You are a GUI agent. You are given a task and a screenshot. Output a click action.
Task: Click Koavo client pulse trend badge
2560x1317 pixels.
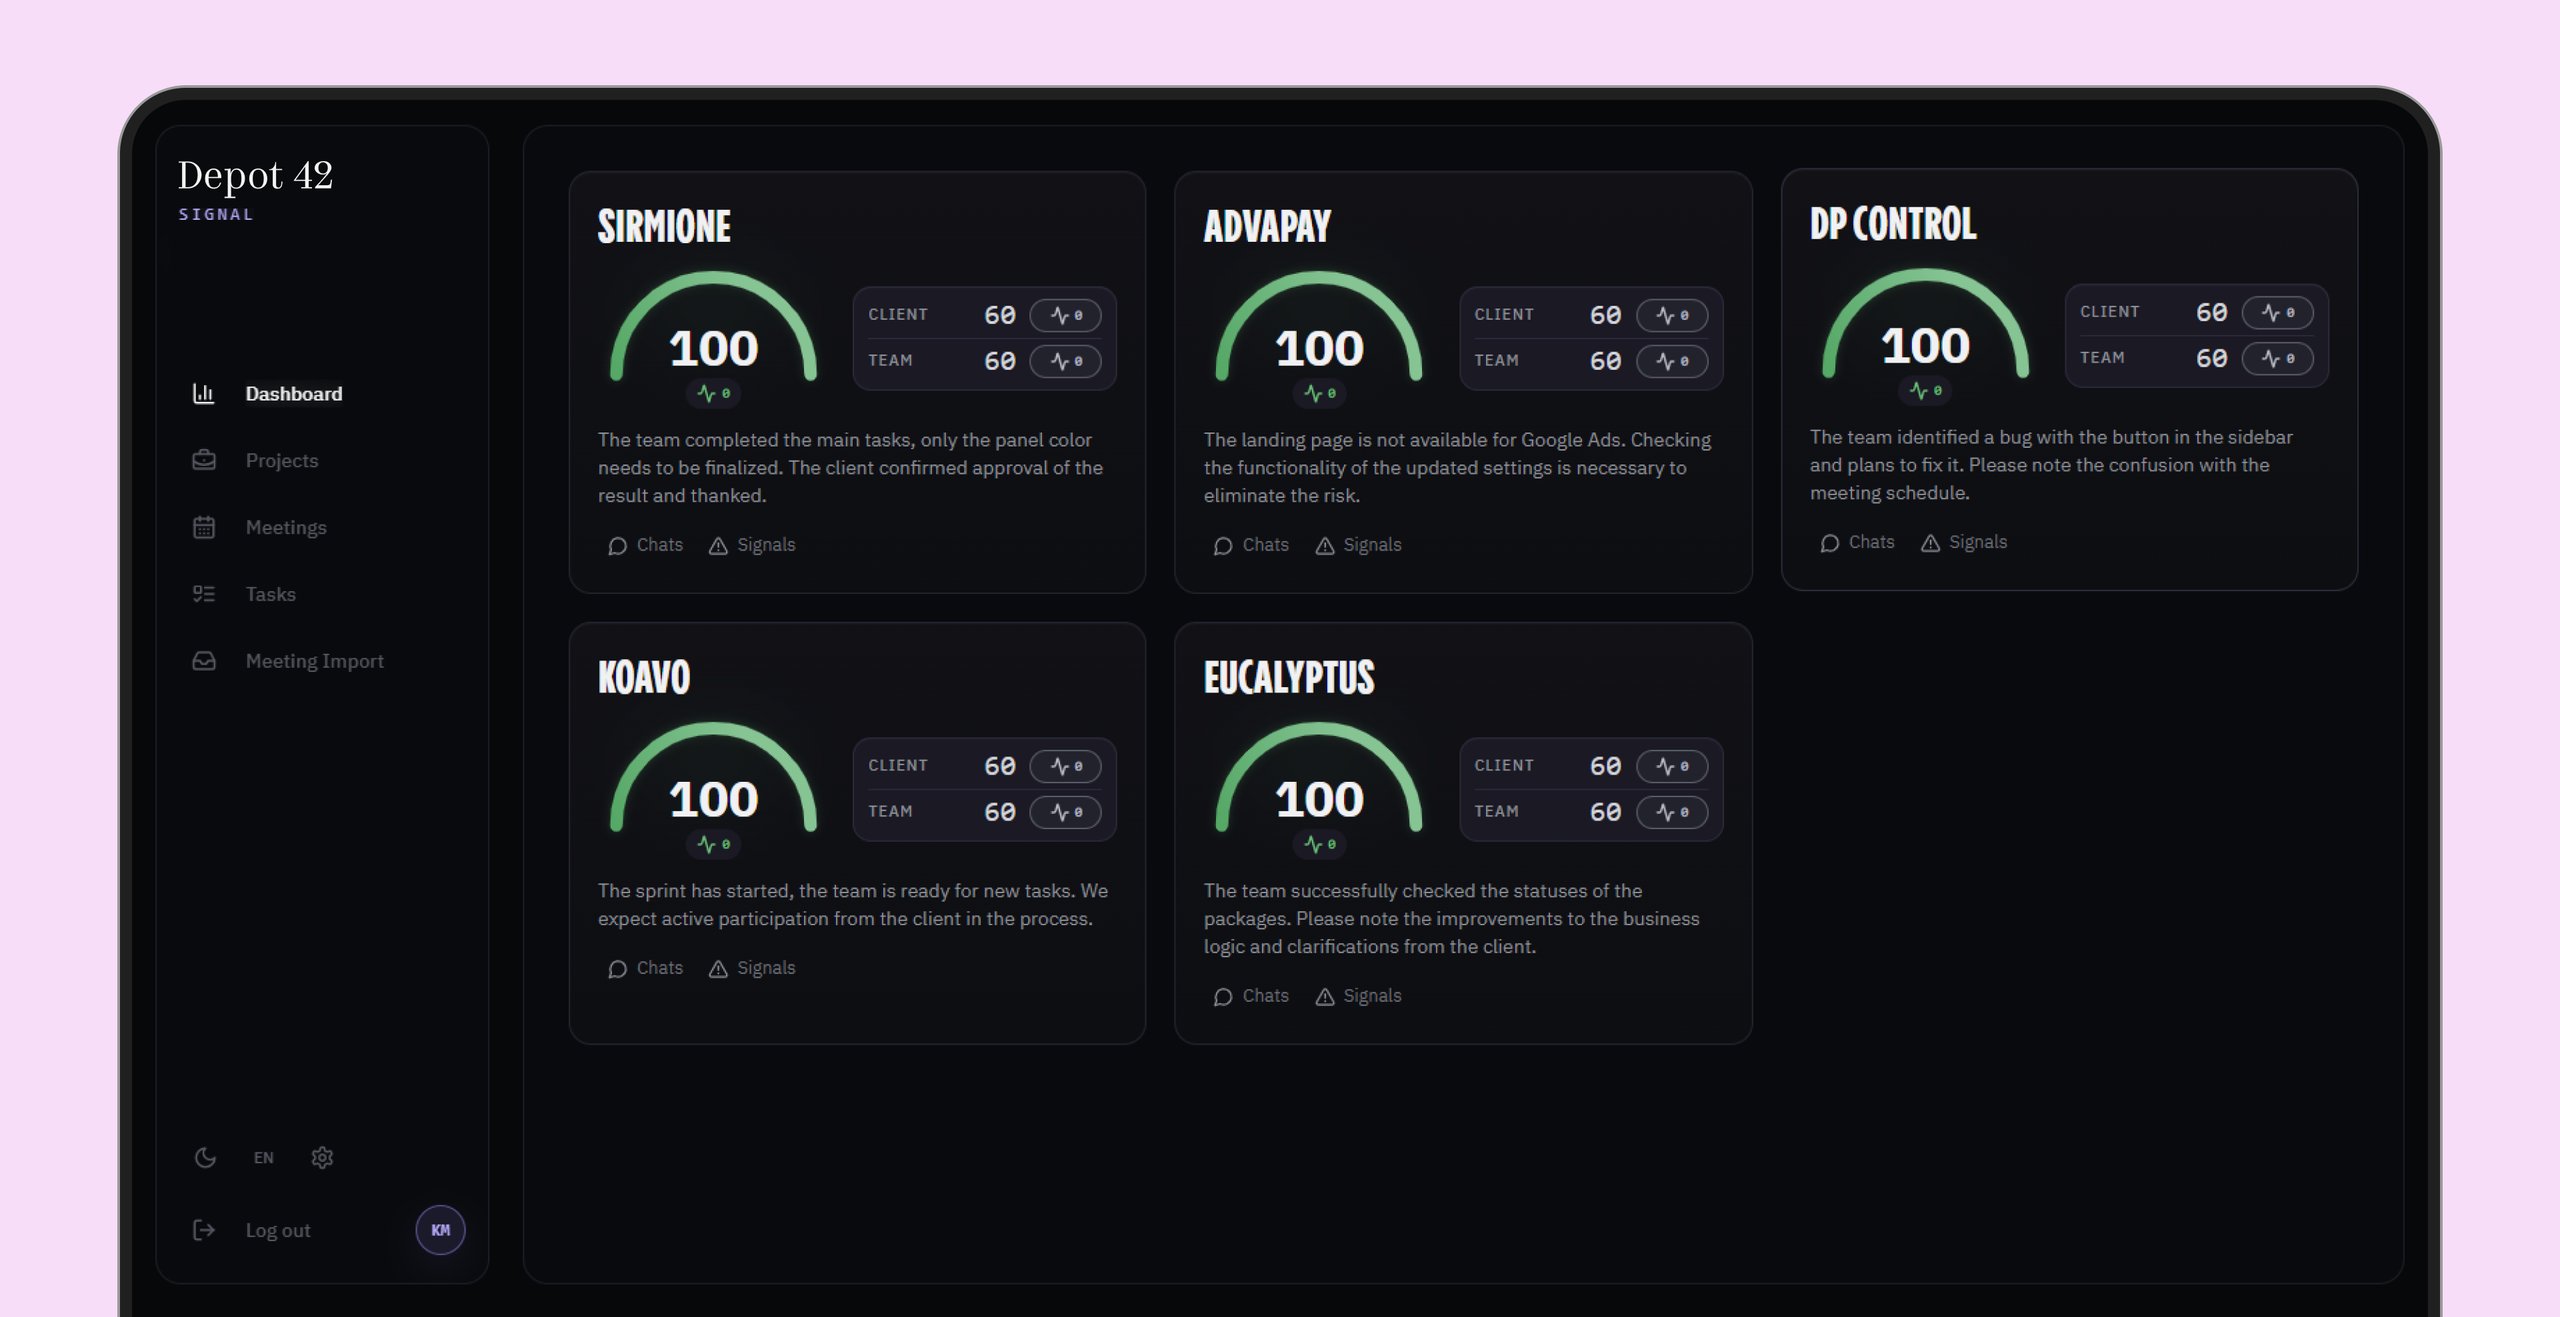(x=1066, y=767)
